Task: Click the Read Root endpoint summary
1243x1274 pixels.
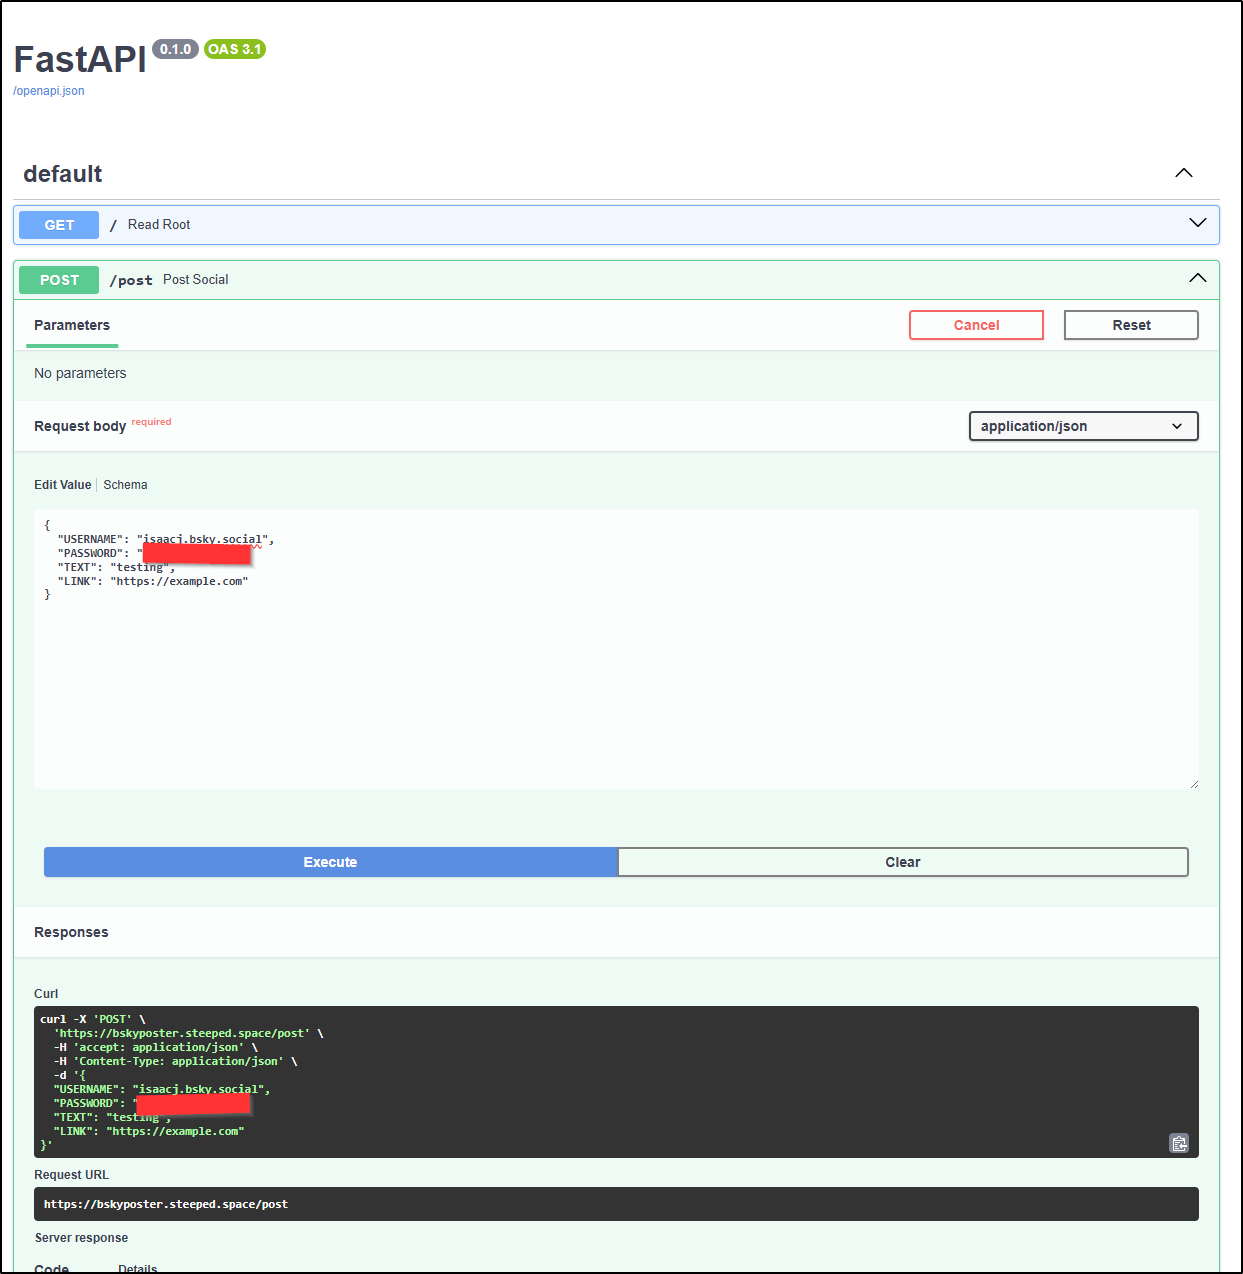Action: click(x=159, y=224)
